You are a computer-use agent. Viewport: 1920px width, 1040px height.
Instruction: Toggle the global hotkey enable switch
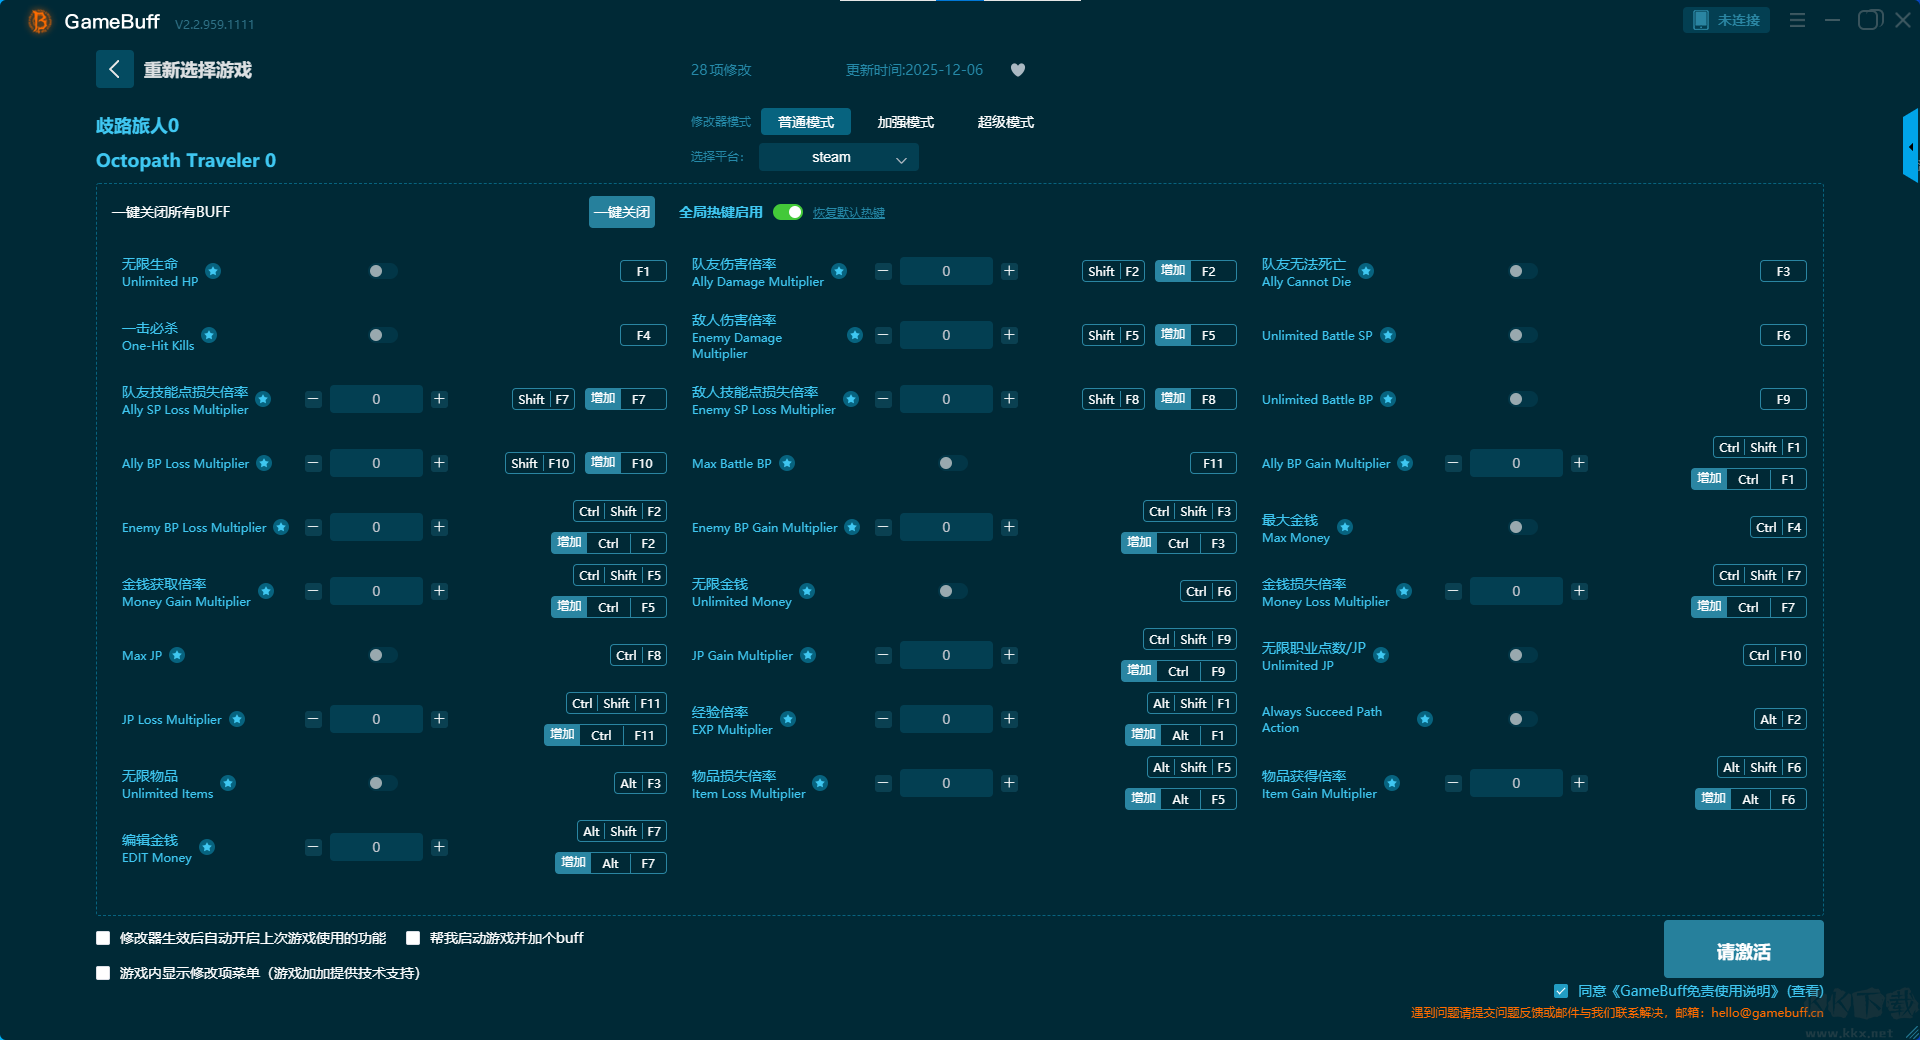pos(788,212)
